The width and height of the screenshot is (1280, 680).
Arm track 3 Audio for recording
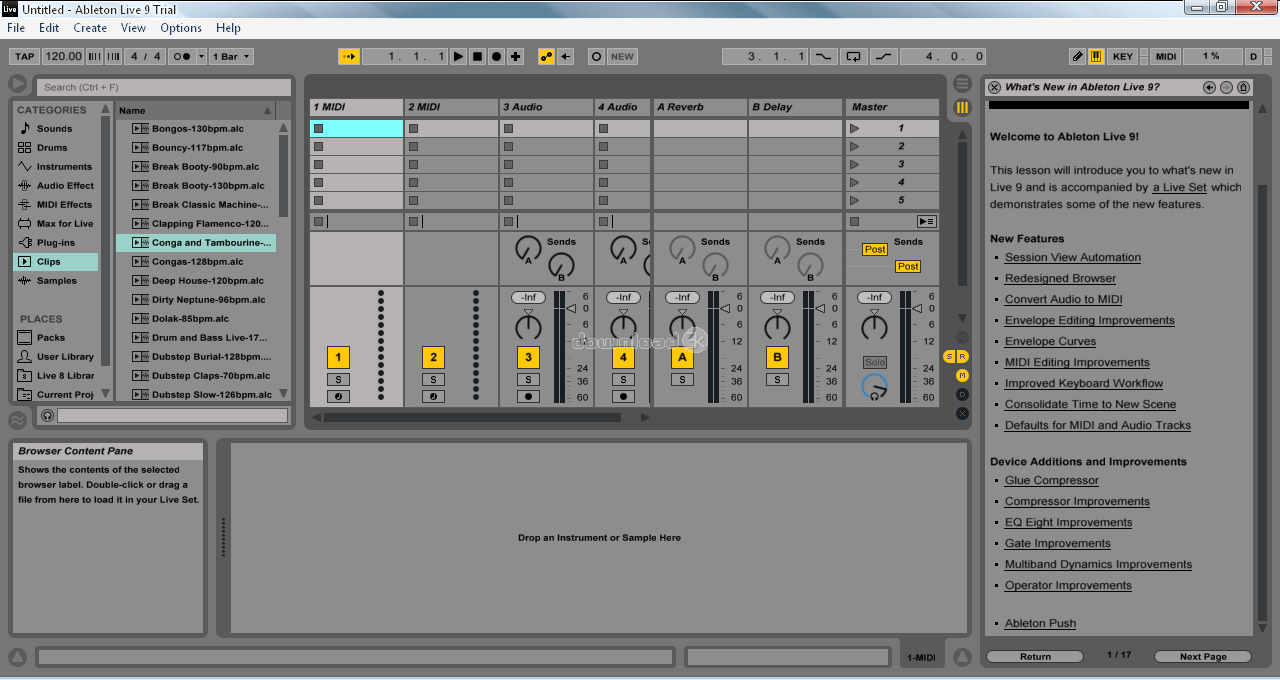528,396
